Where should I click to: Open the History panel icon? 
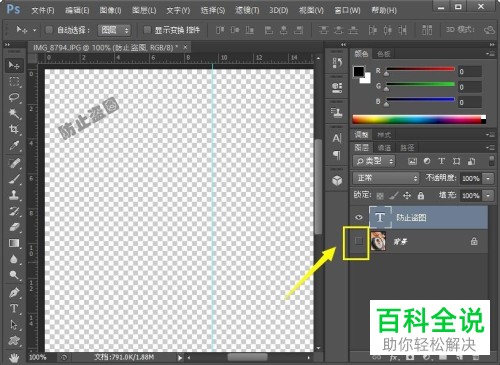coord(337,63)
